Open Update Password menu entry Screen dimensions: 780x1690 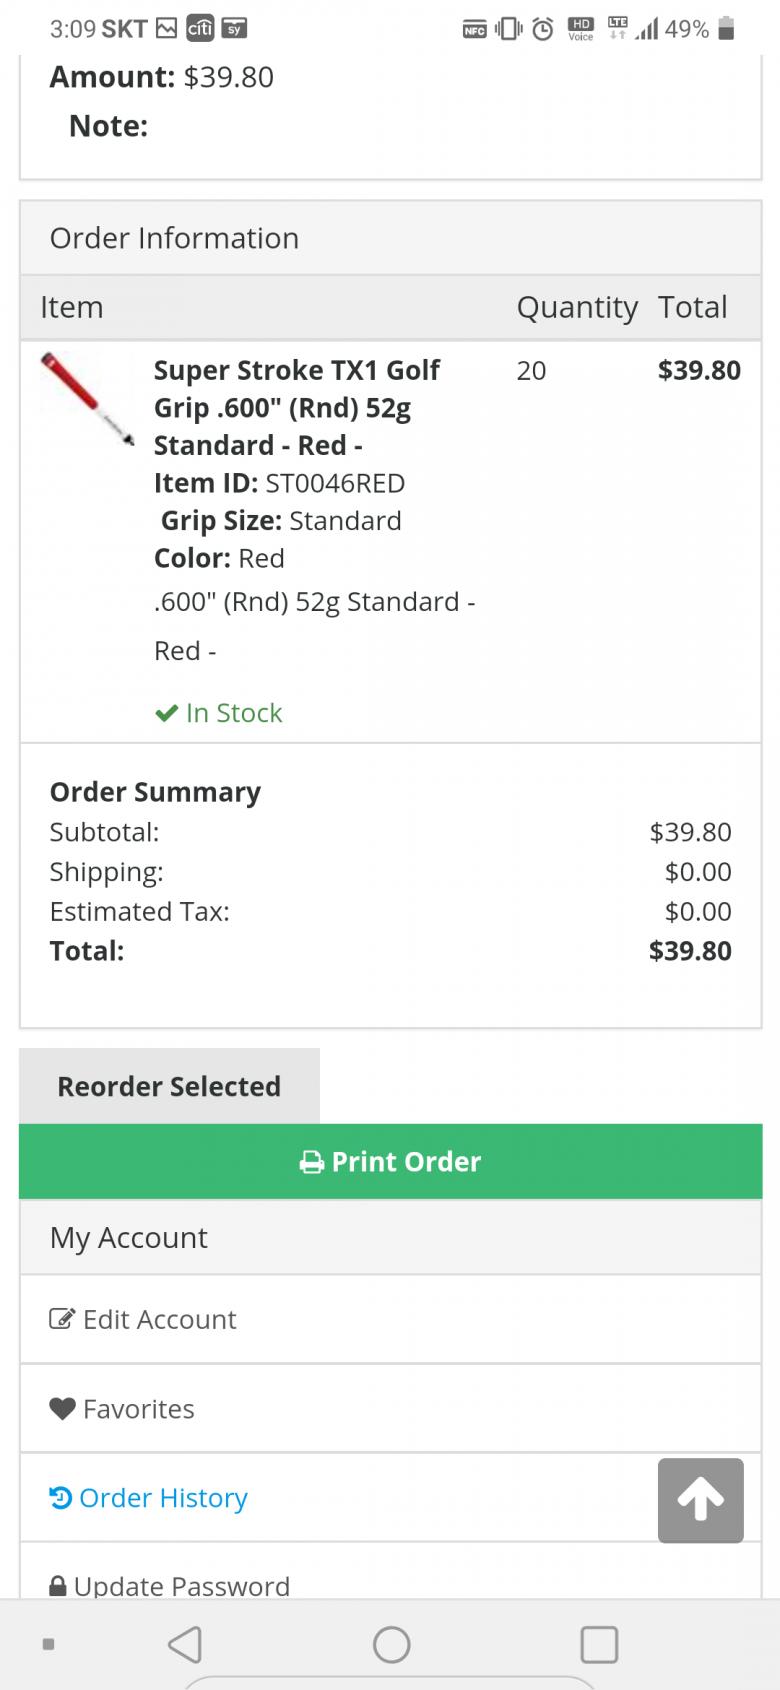182,1586
